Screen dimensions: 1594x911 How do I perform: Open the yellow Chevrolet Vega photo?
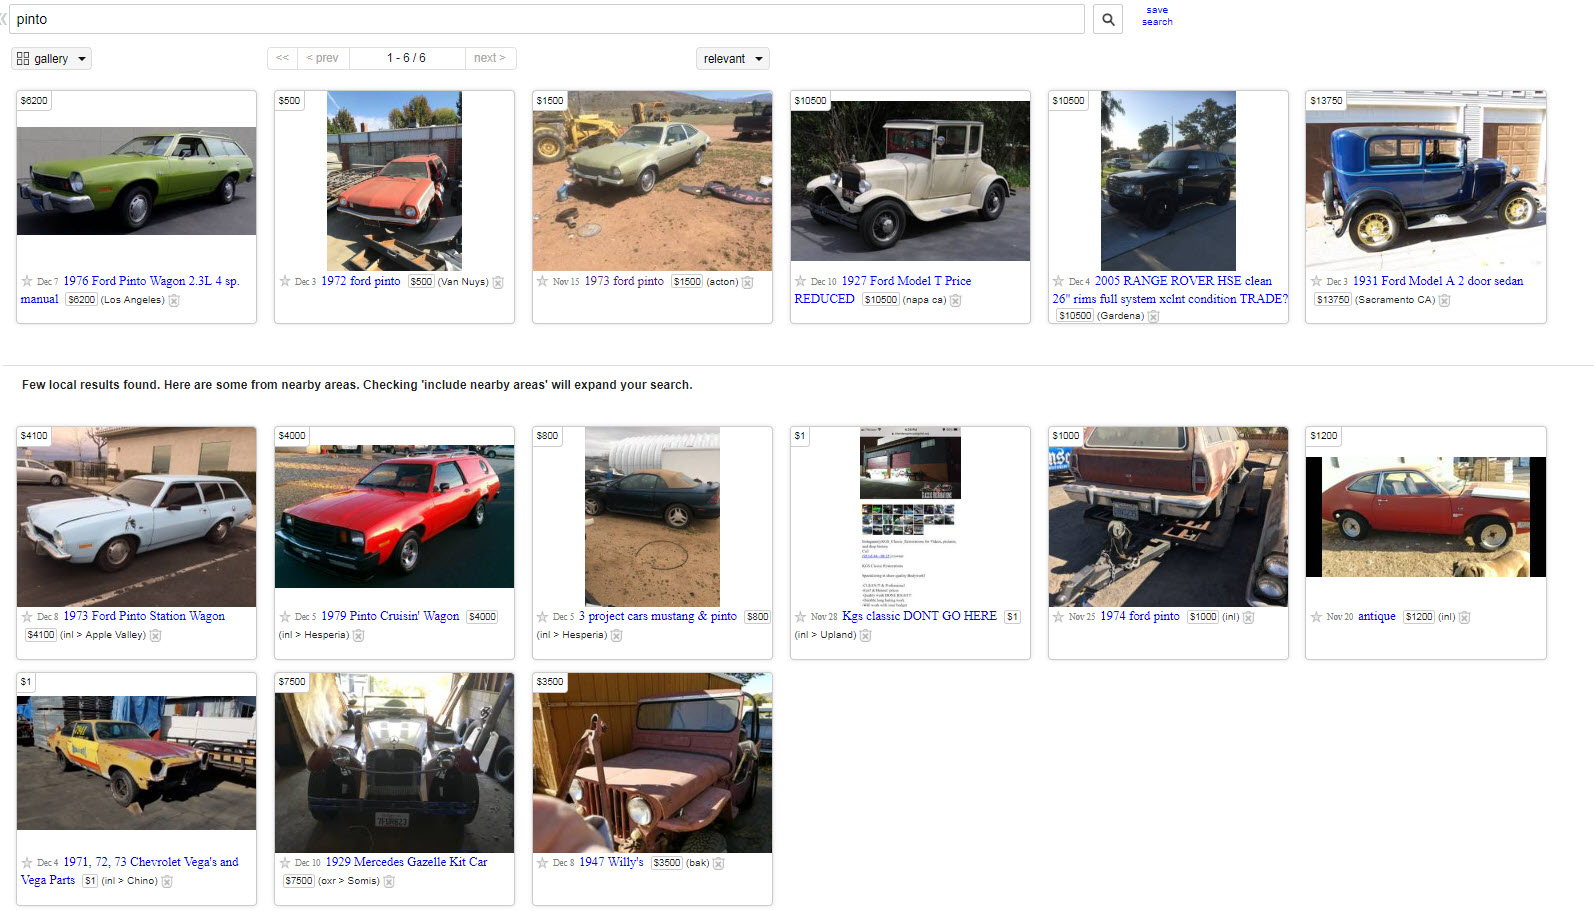(x=136, y=763)
